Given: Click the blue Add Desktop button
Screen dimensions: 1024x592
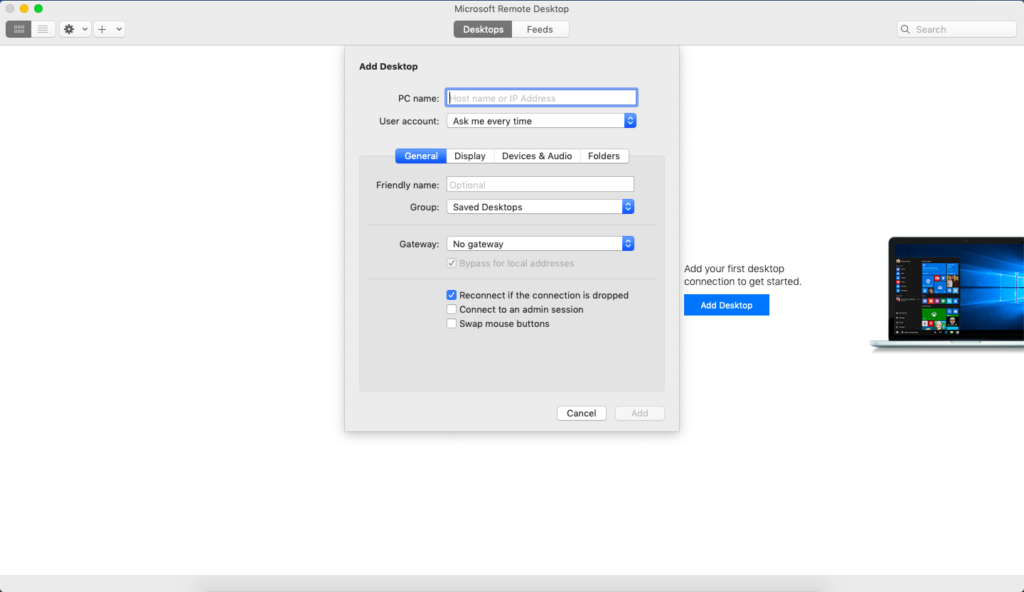Looking at the screenshot, I should (726, 305).
